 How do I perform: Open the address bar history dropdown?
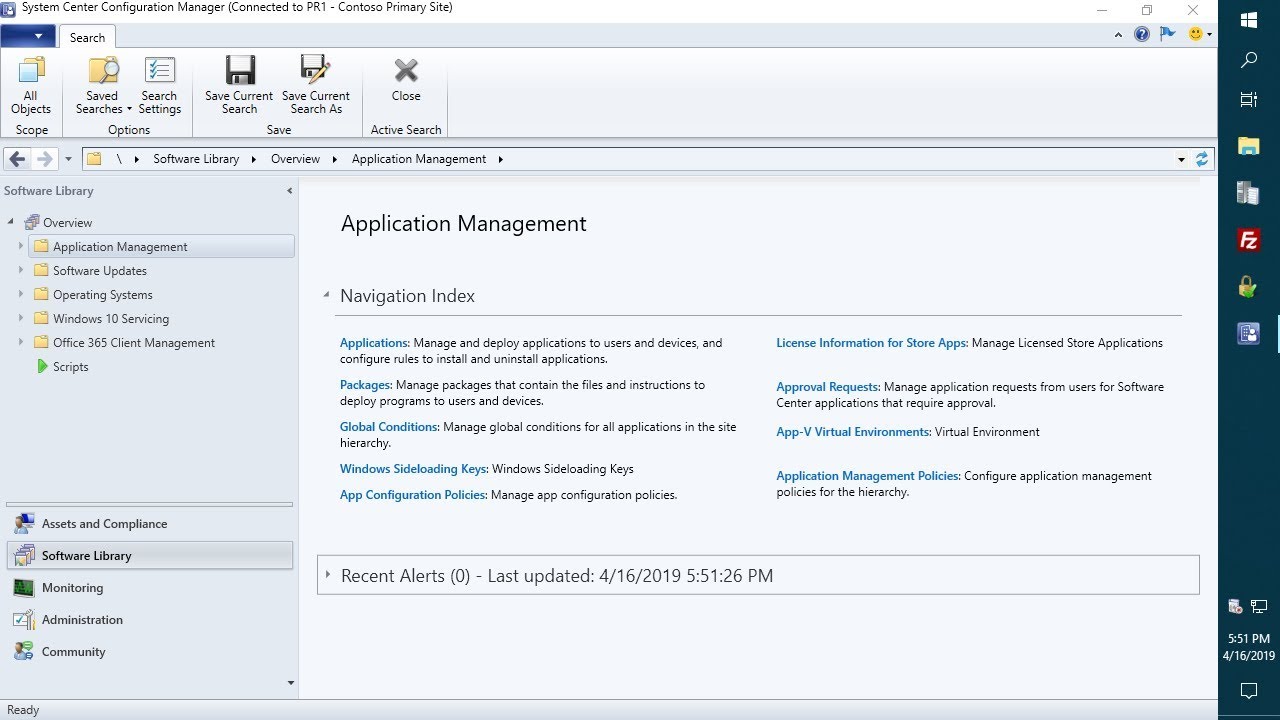coord(1182,159)
